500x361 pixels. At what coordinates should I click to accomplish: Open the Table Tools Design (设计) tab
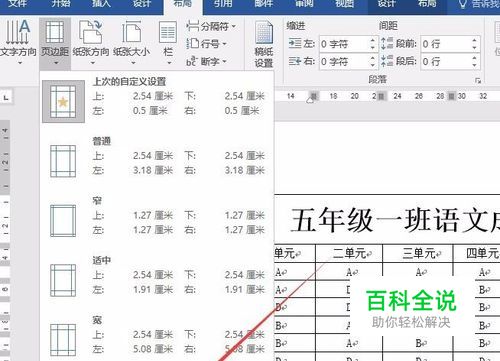point(386,4)
